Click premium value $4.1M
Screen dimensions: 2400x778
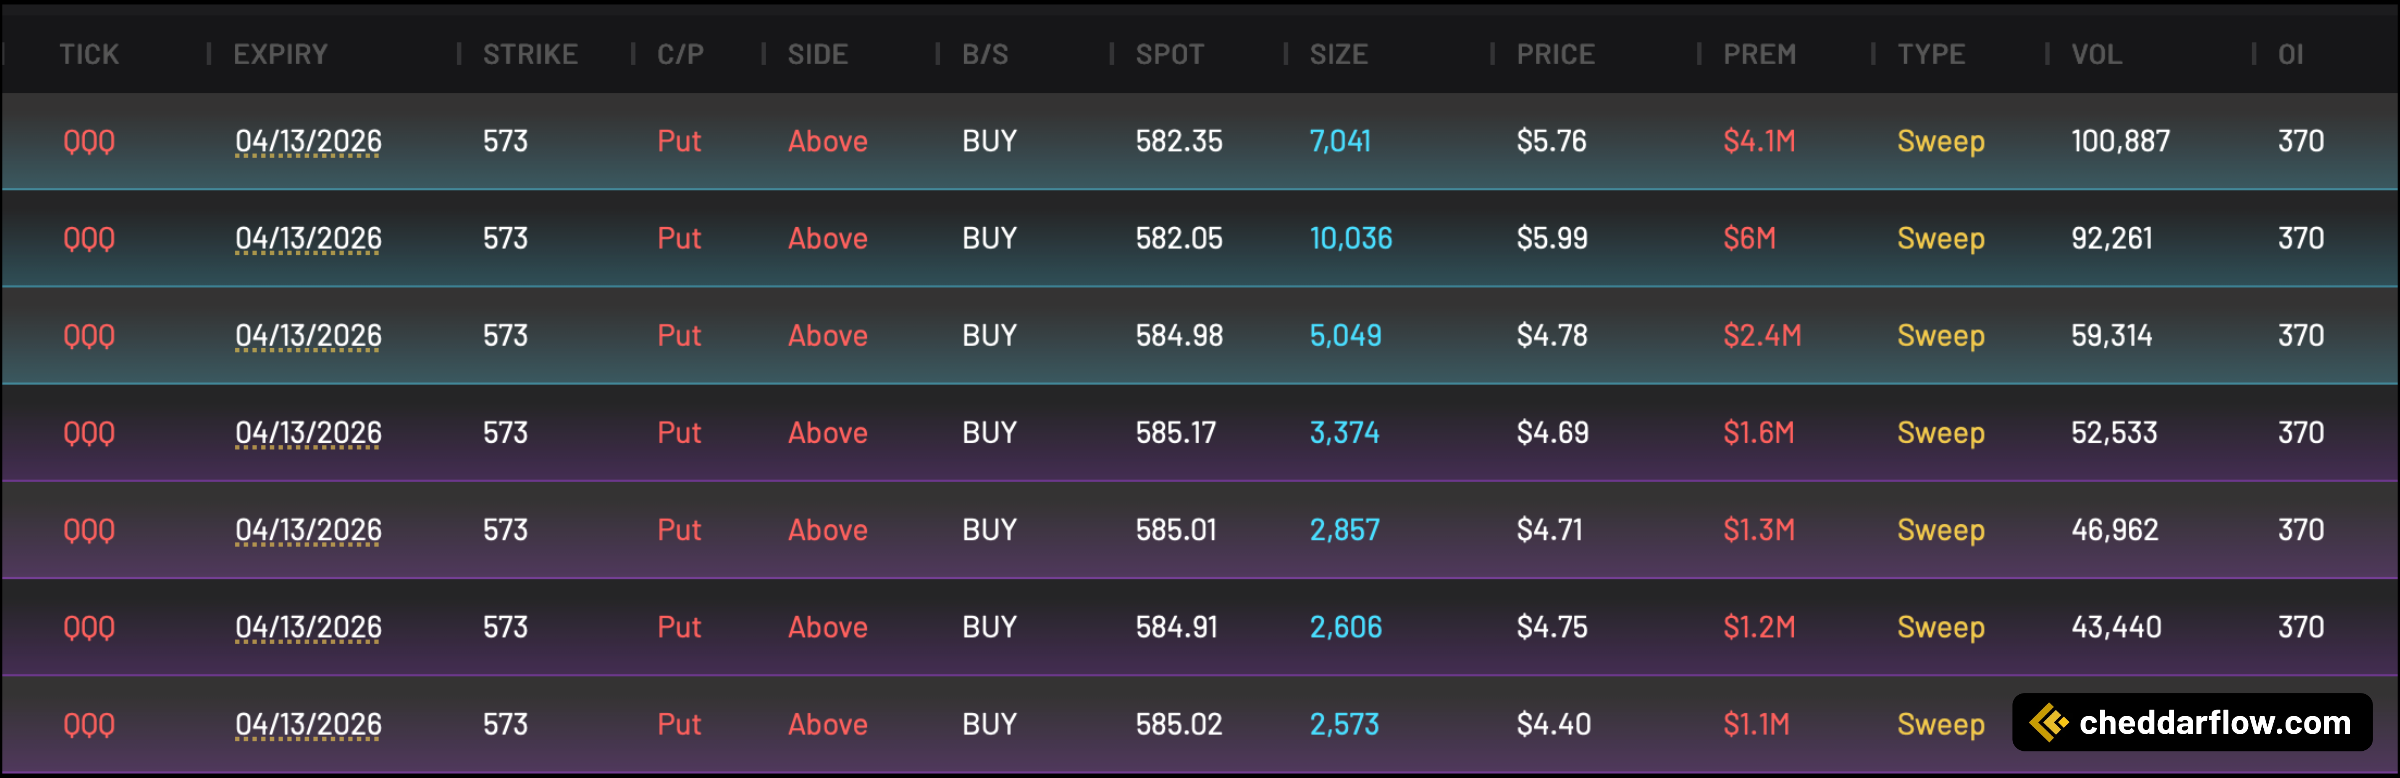pos(1759,141)
